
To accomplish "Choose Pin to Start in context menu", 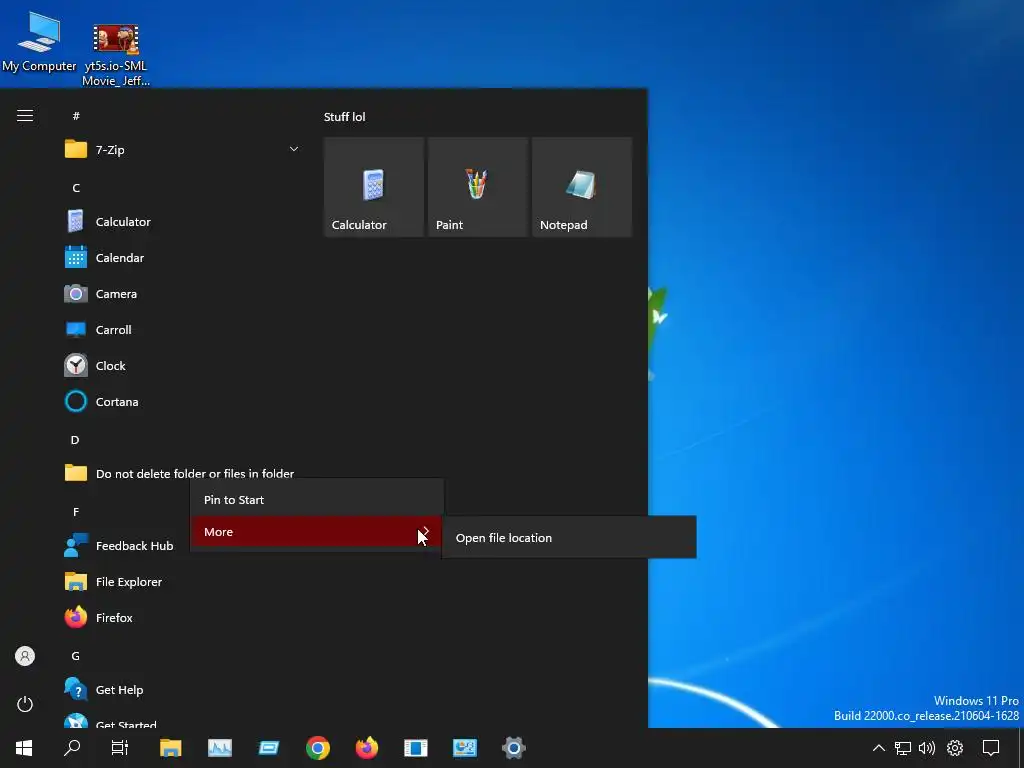I will (x=317, y=500).
